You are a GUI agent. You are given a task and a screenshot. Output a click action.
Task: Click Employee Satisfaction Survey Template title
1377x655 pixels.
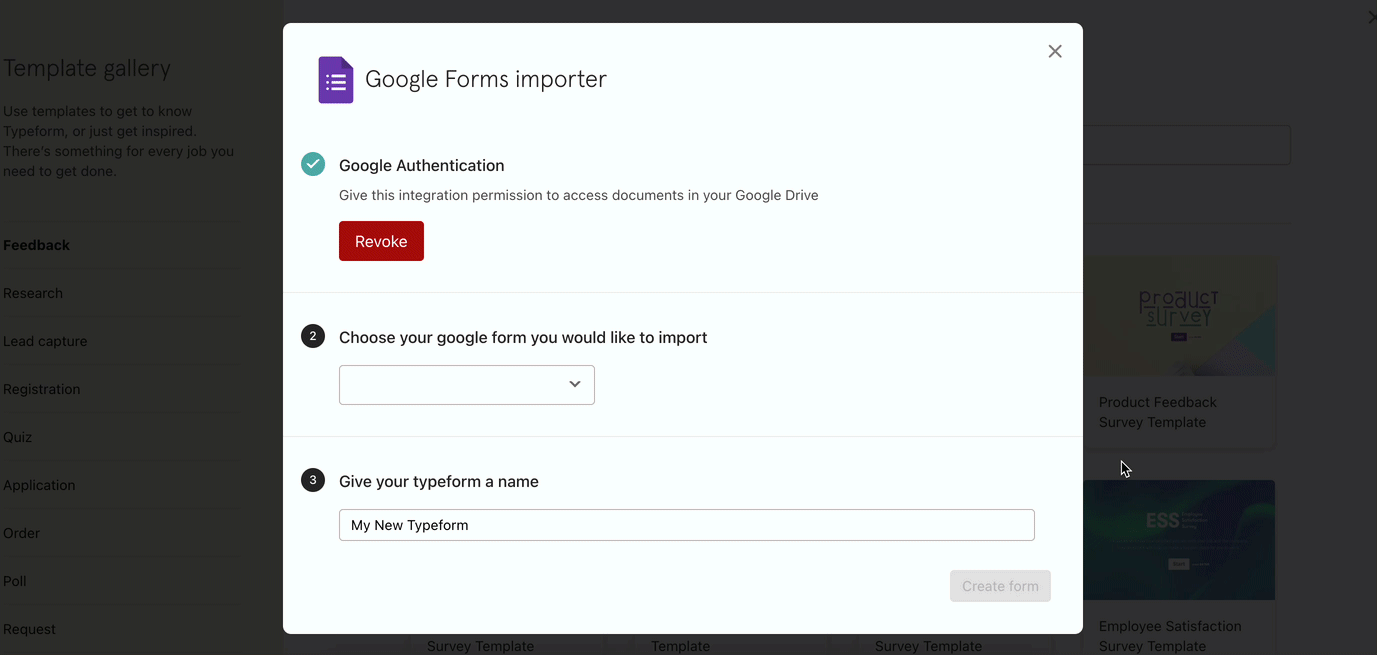coord(1170,636)
